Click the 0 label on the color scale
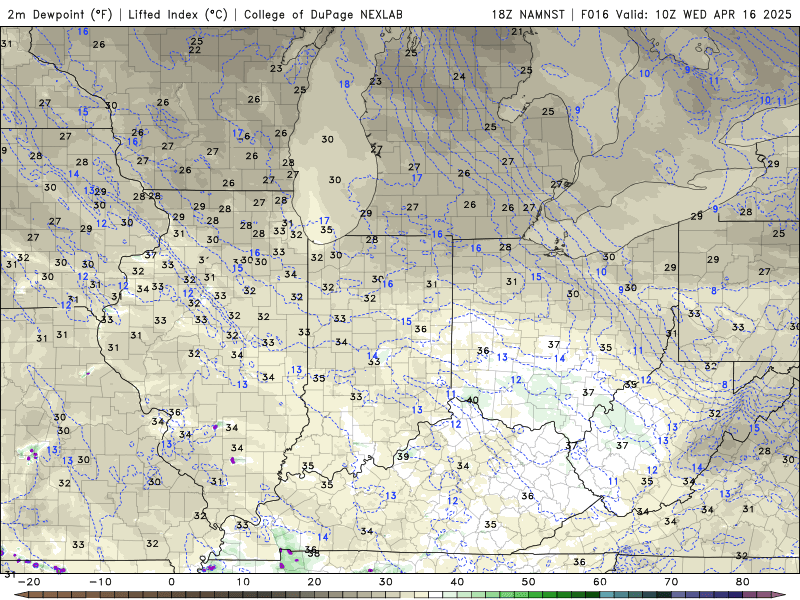The height and width of the screenshot is (600, 800). point(171,582)
